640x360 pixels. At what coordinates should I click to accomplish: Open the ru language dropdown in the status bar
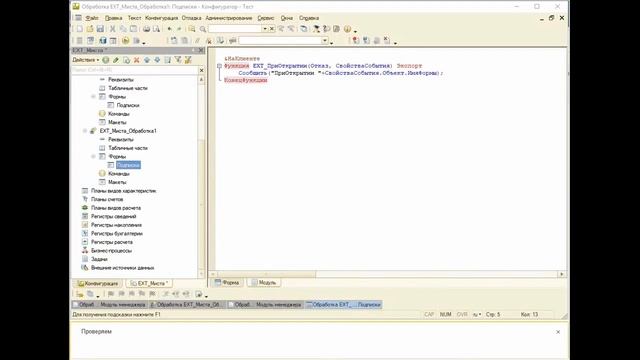coord(477,315)
